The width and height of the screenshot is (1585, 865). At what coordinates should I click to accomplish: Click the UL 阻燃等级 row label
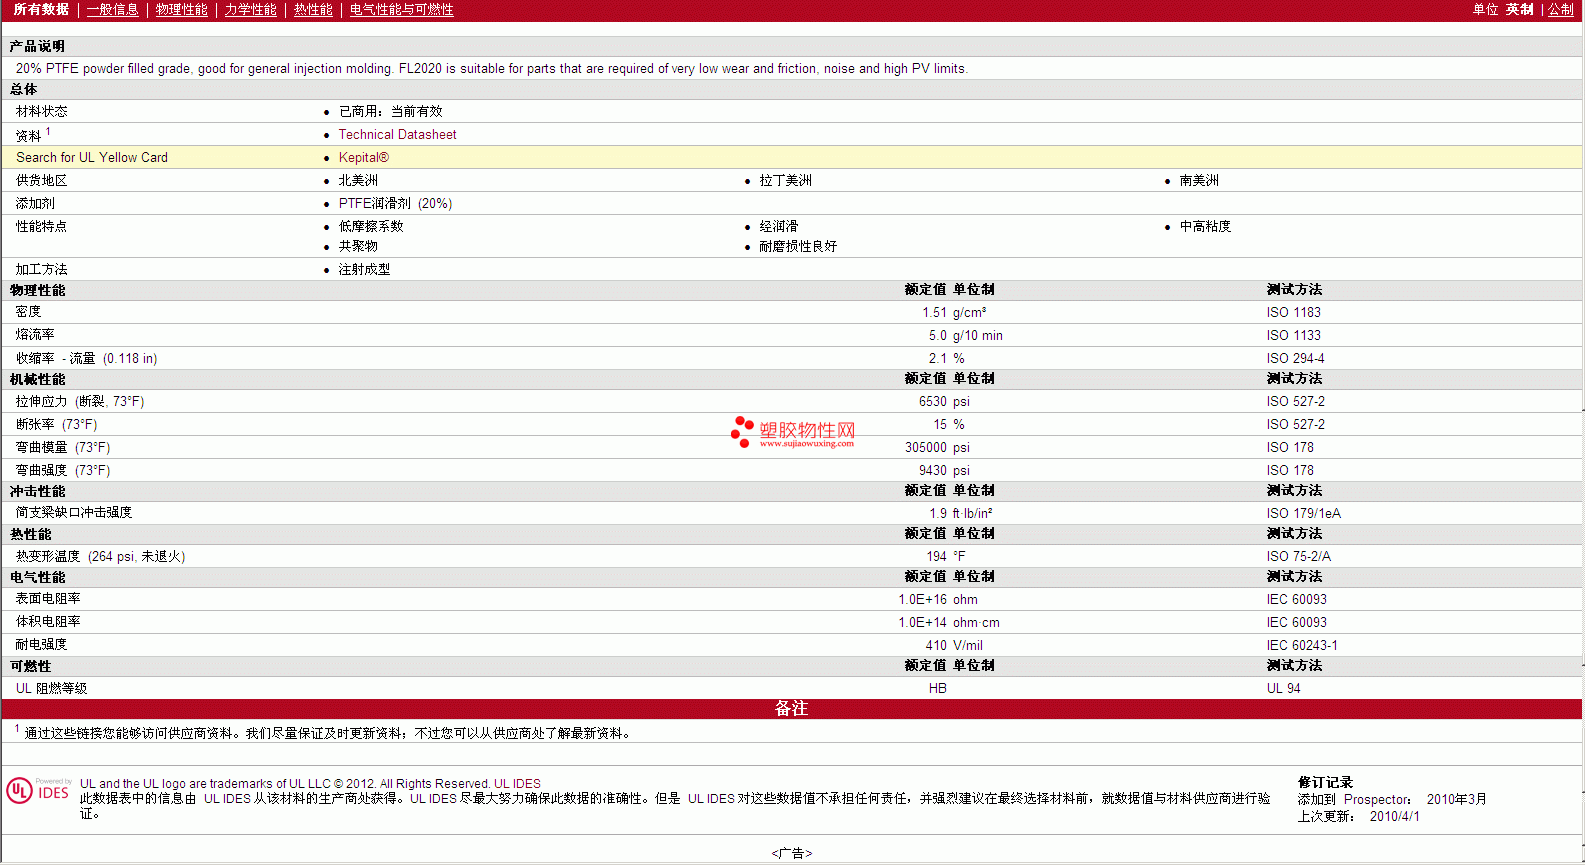tap(51, 689)
